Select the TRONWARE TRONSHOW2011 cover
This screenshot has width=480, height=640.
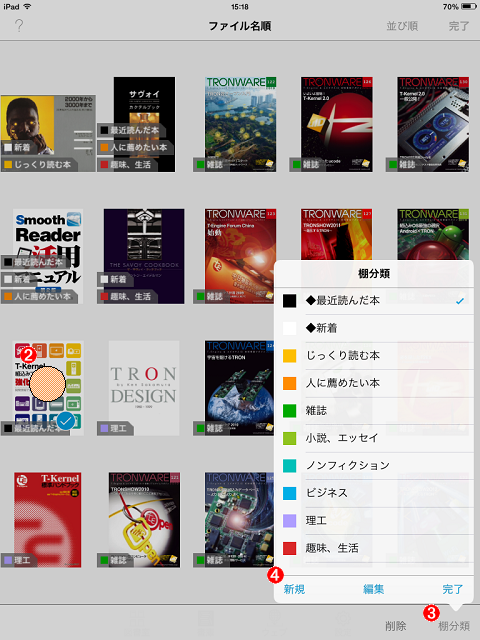pyautogui.click(x=337, y=234)
